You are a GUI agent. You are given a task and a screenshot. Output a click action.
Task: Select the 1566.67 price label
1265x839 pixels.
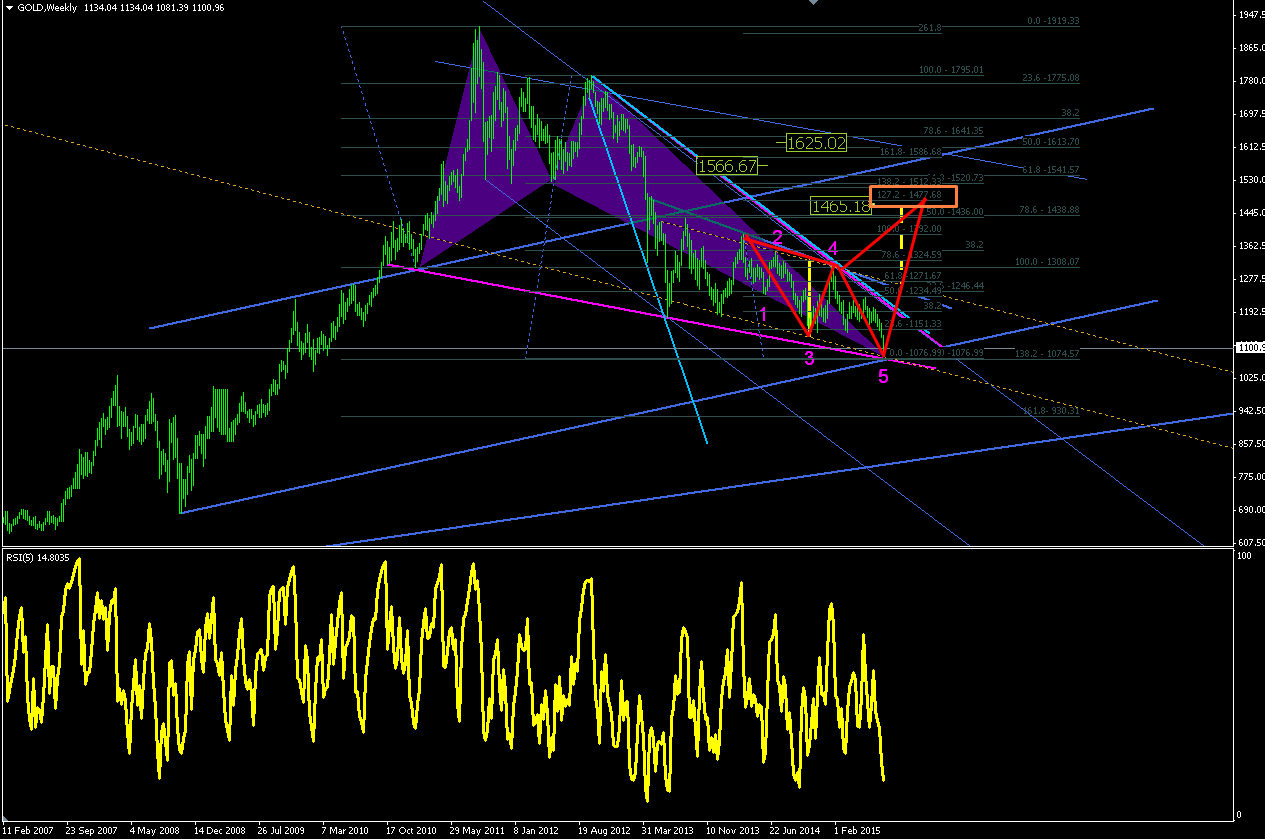coord(728,165)
